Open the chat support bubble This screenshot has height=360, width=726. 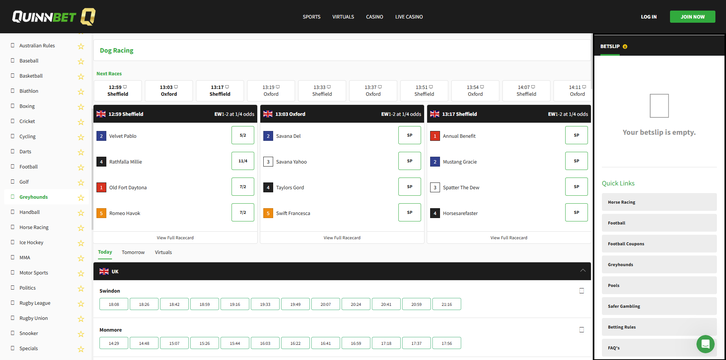tap(705, 344)
